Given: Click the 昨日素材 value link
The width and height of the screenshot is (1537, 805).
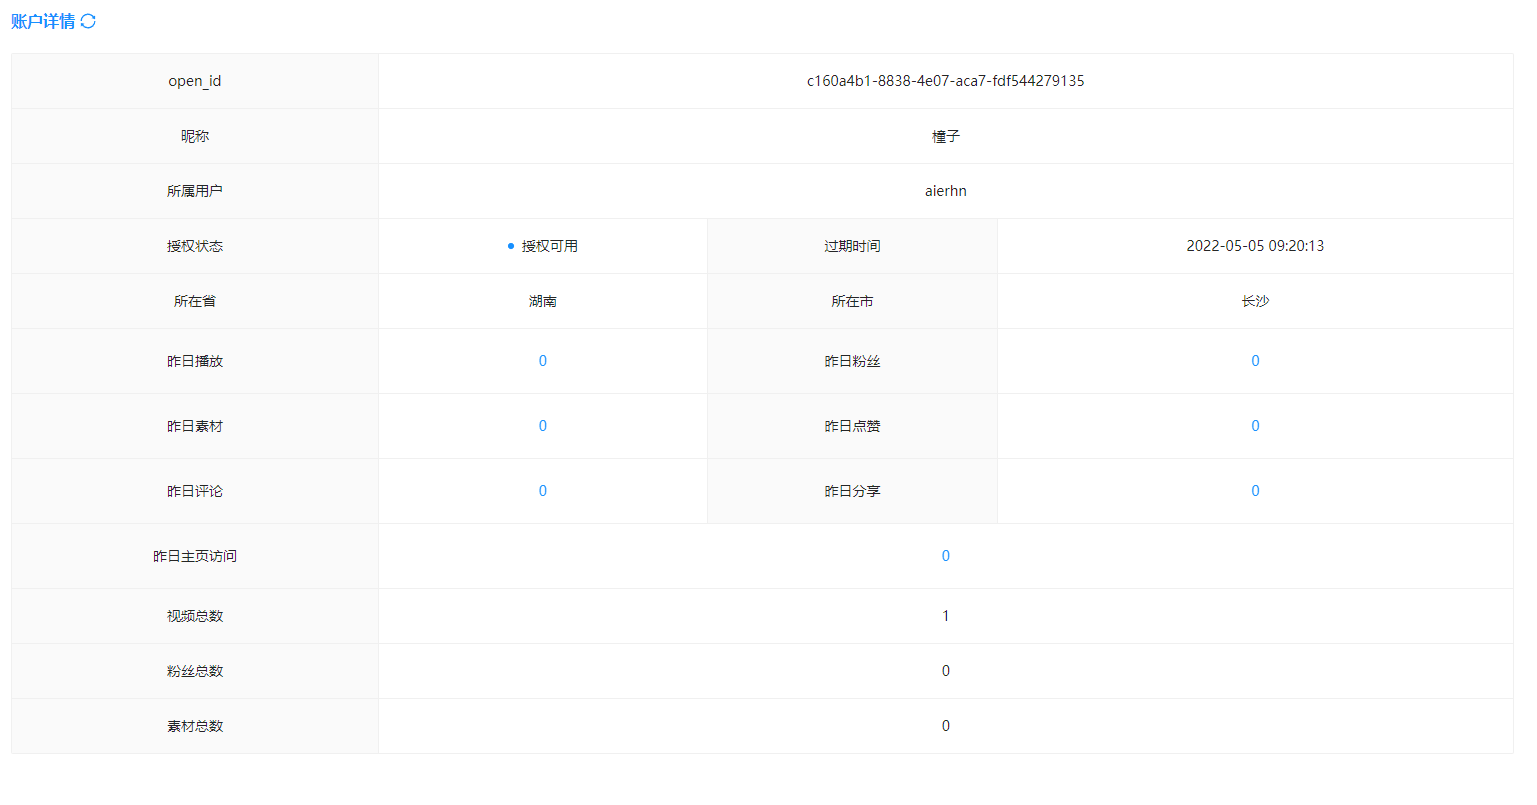Looking at the screenshot, I should (x=543, y=426).
